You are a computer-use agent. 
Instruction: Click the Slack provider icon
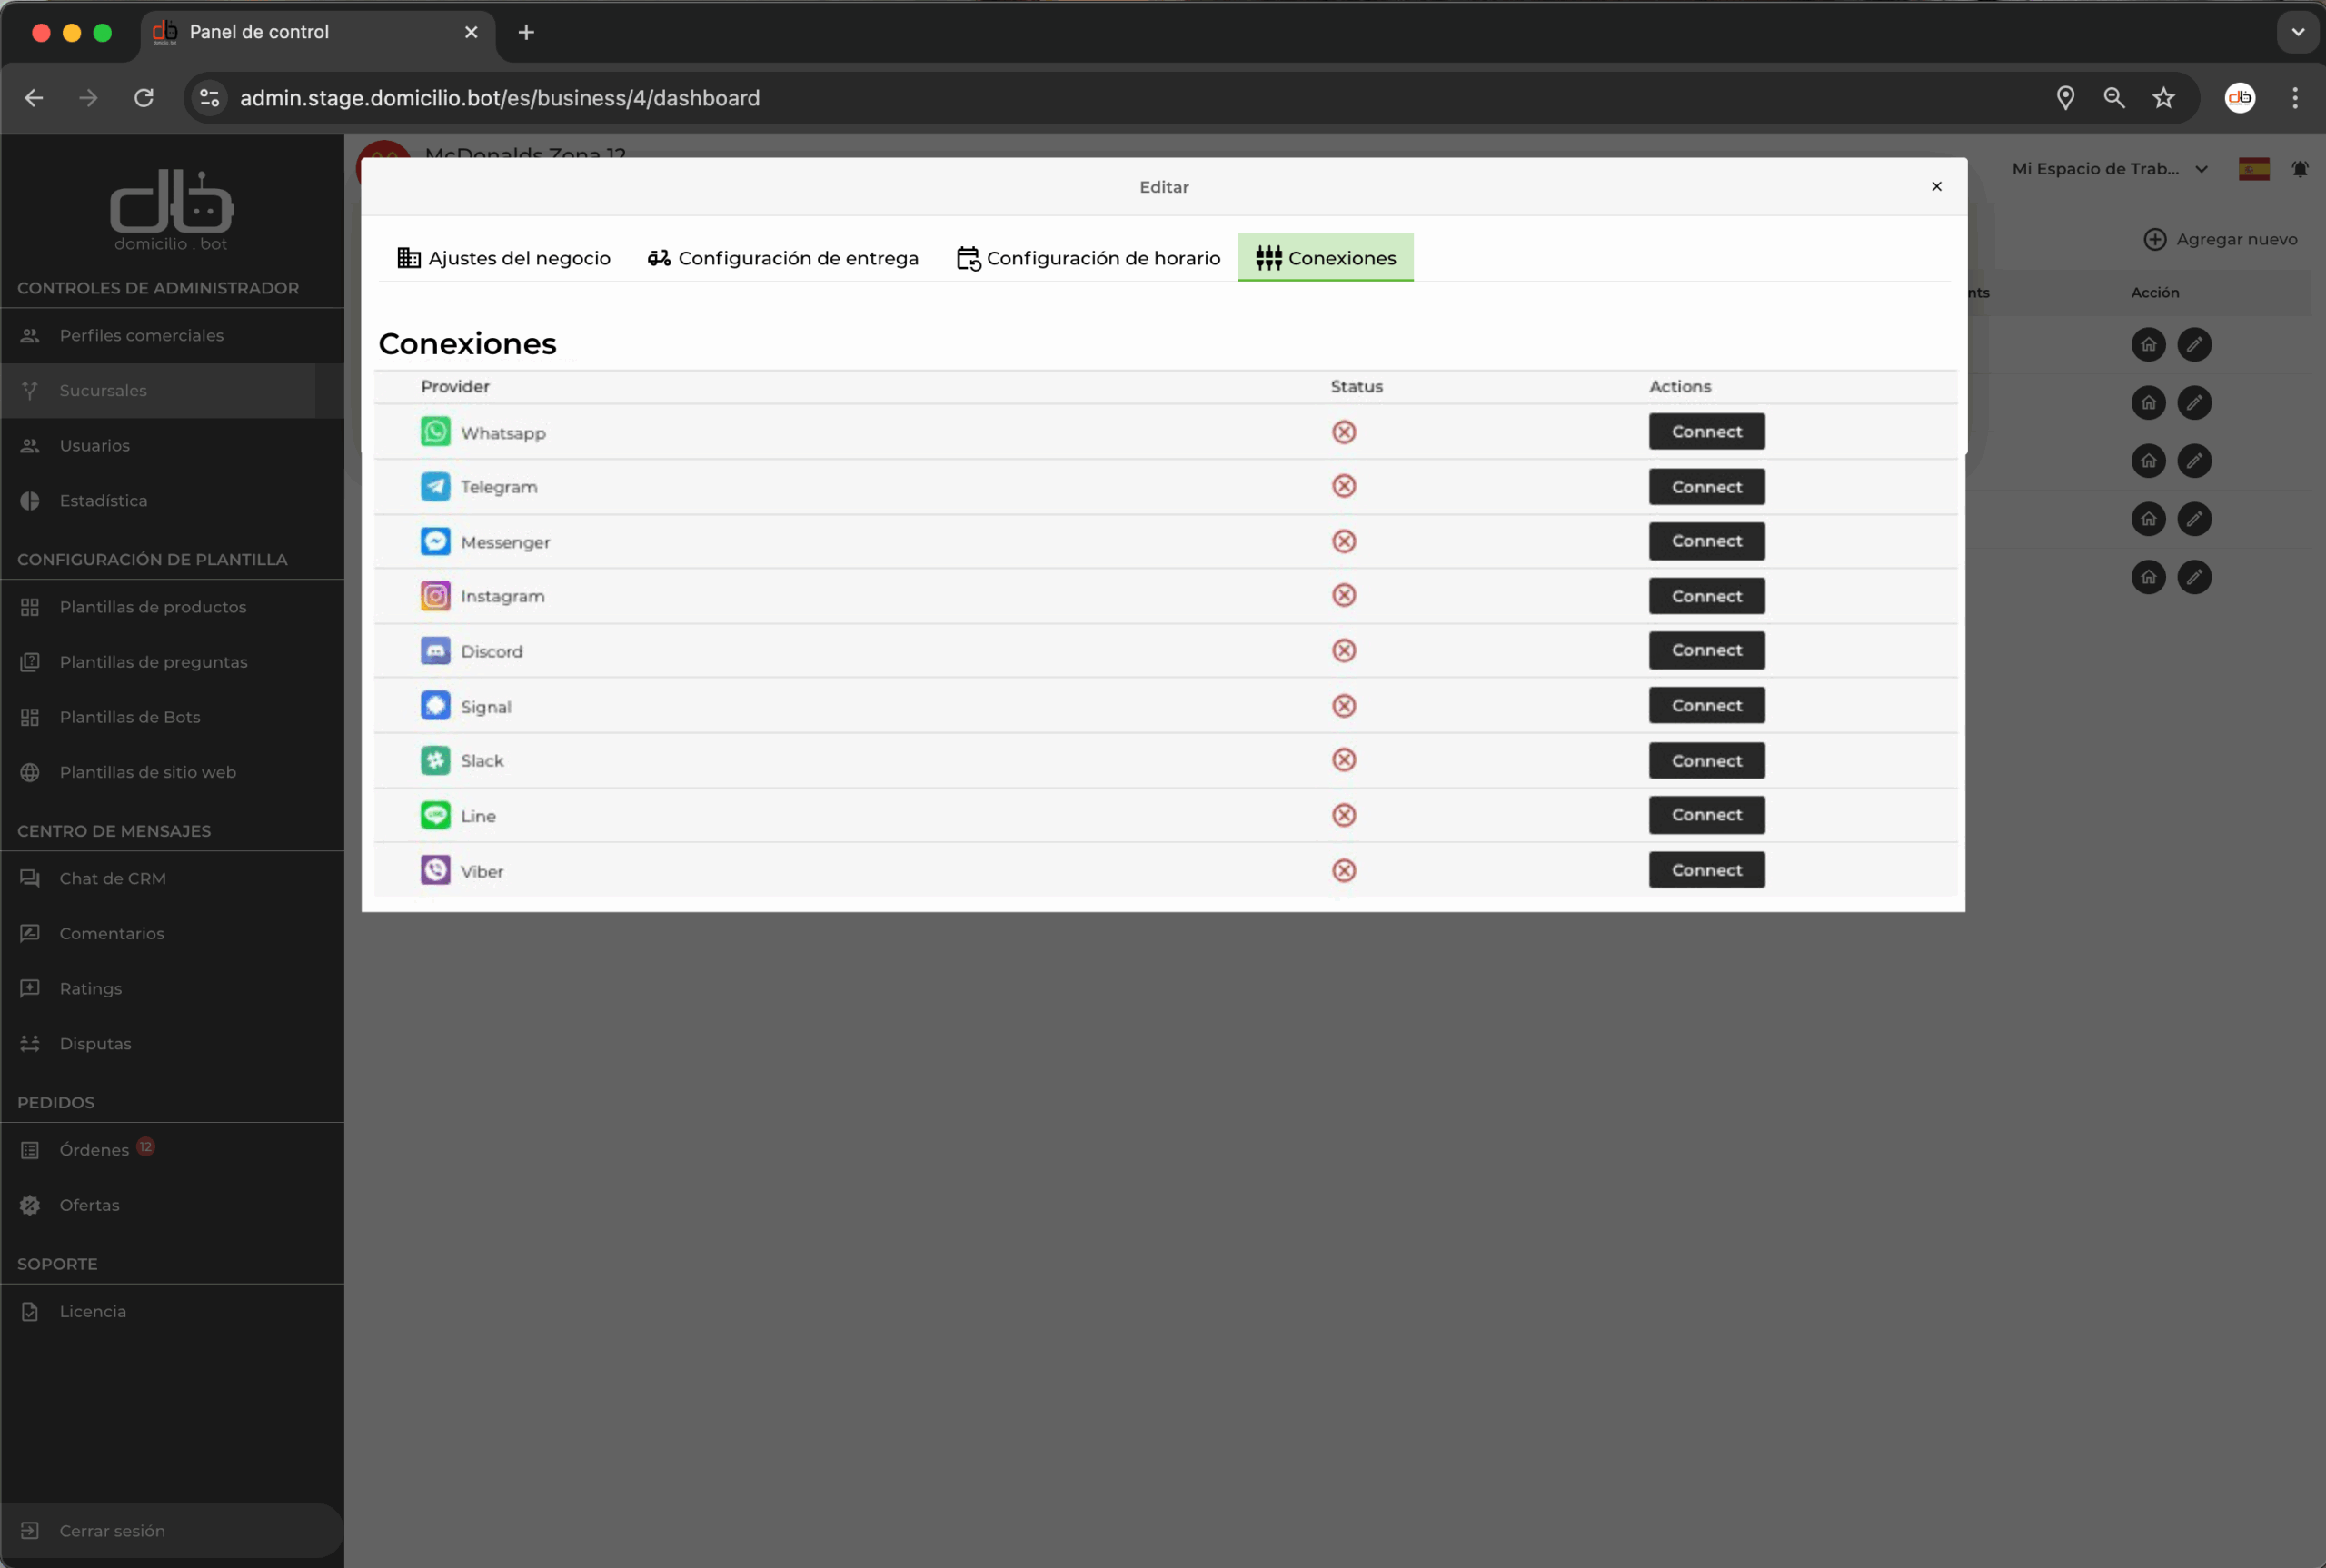click(435, 760)
